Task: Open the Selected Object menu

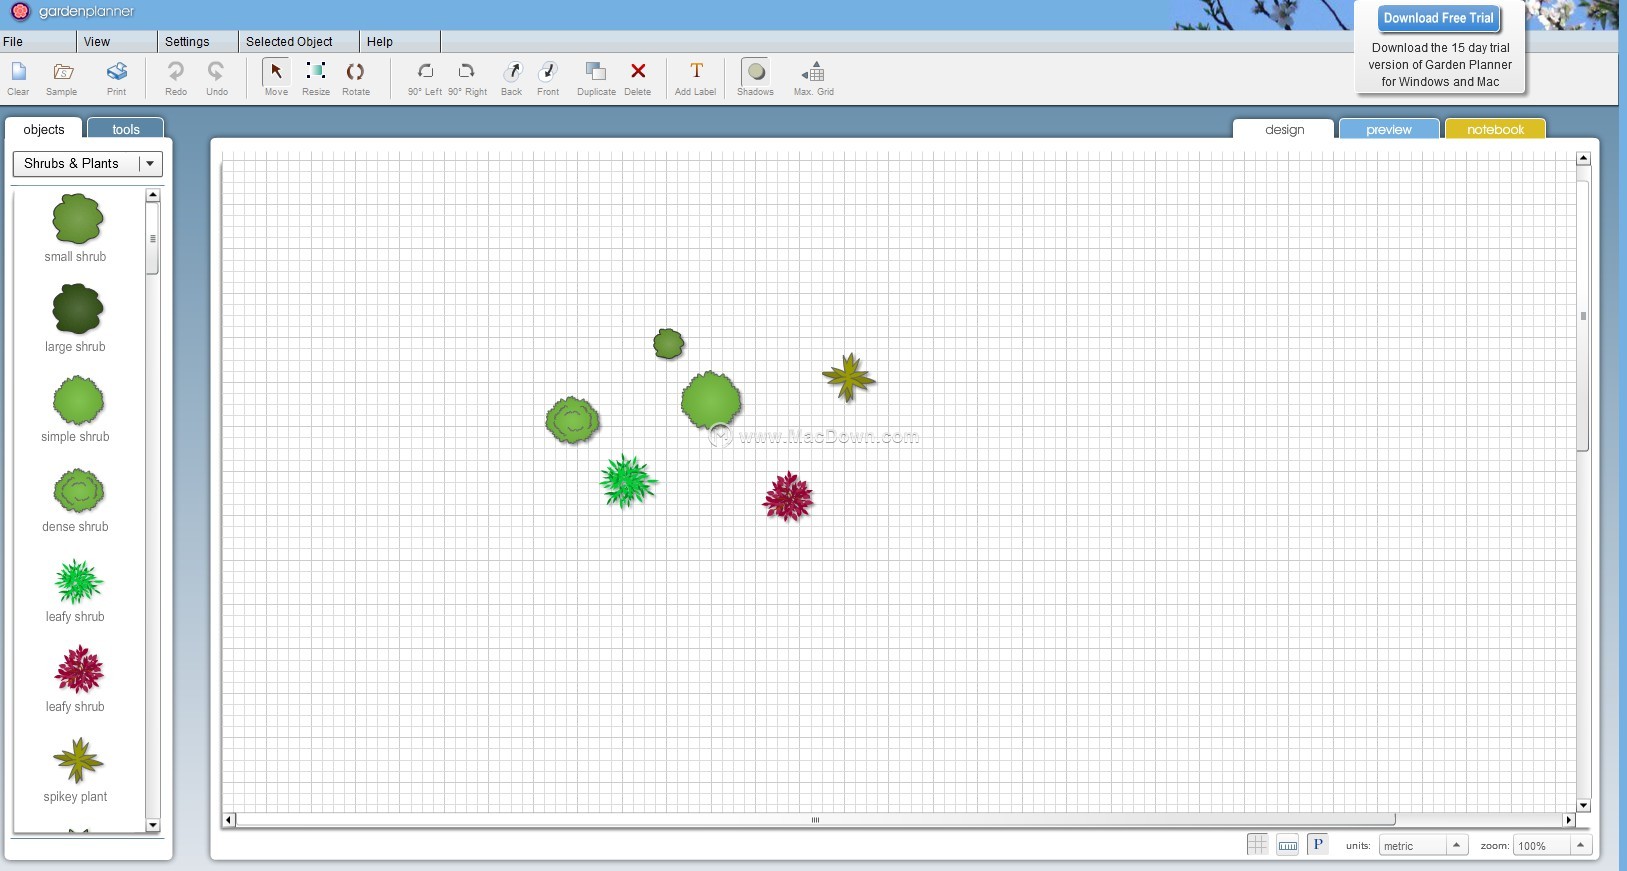Action: 289,42
